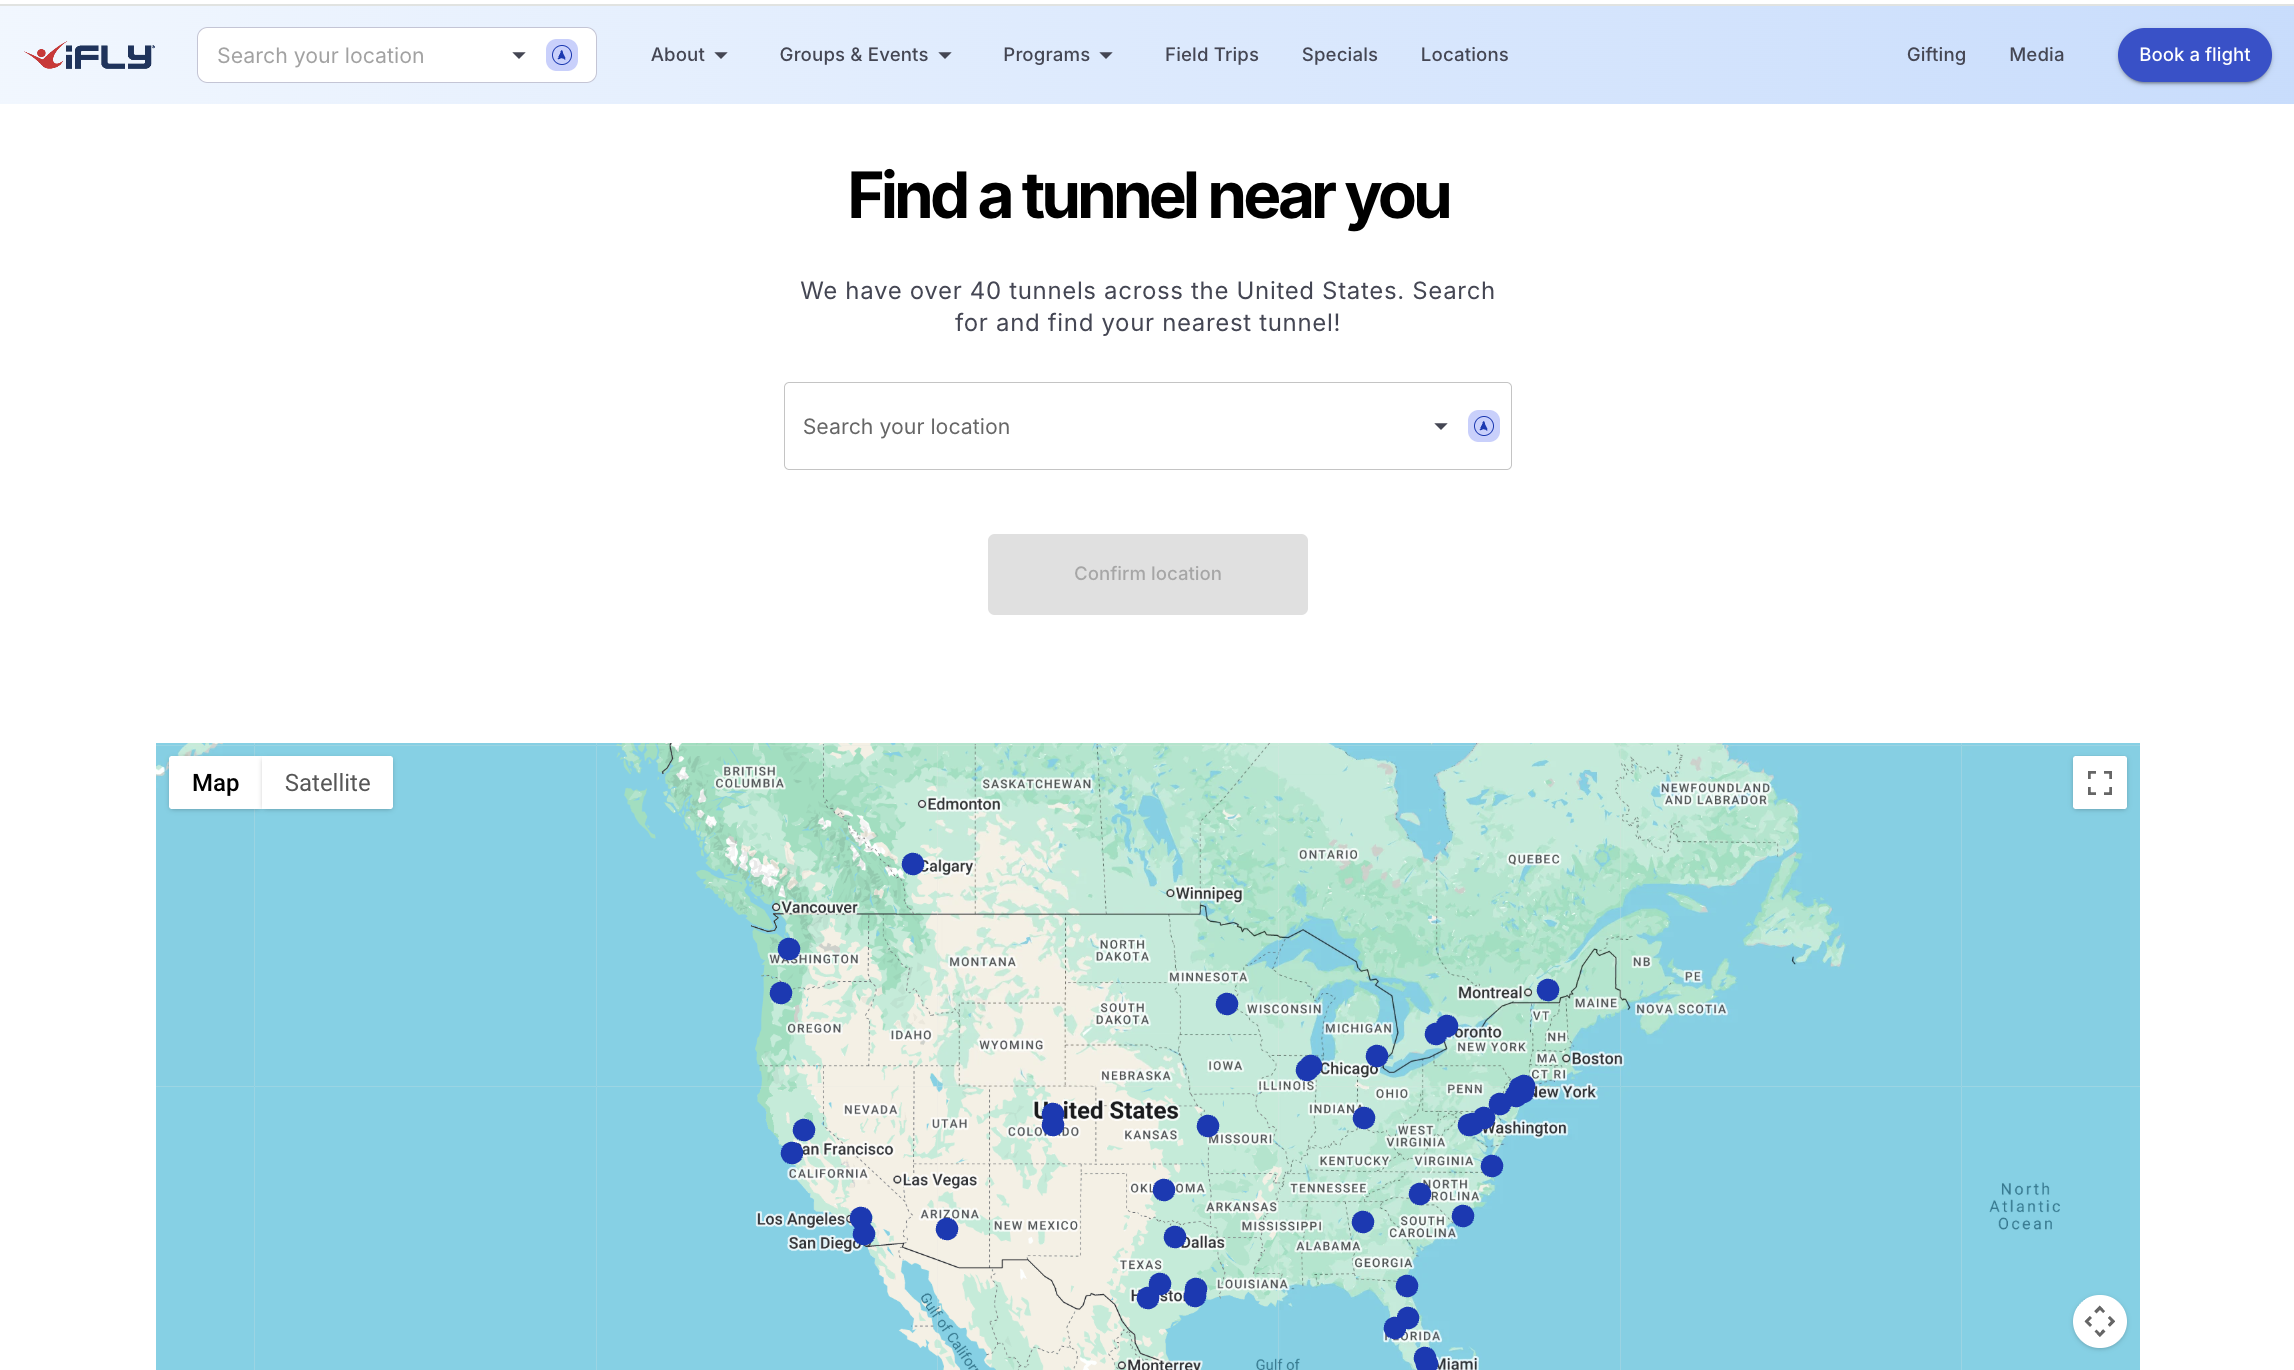Switch map to Map view
This screenshot has height=1370, width=2294.
click(x=215, y=783)
